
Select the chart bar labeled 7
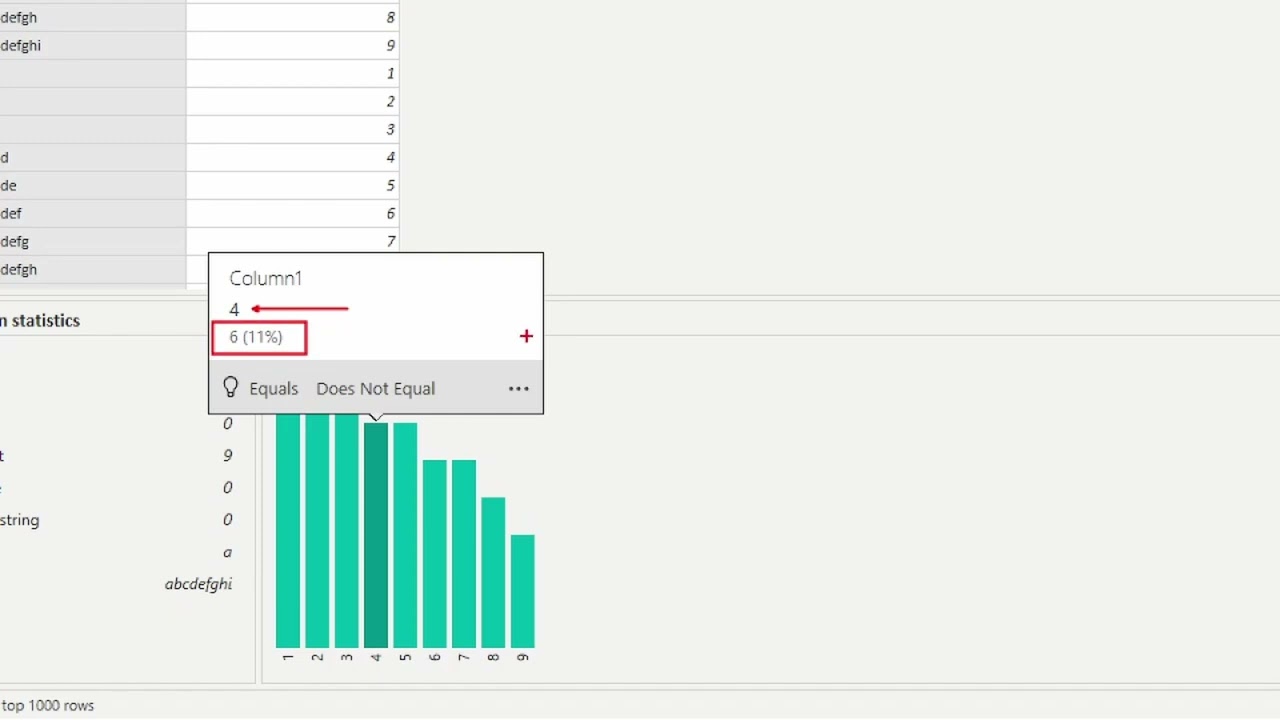click(x=463, y=554)
